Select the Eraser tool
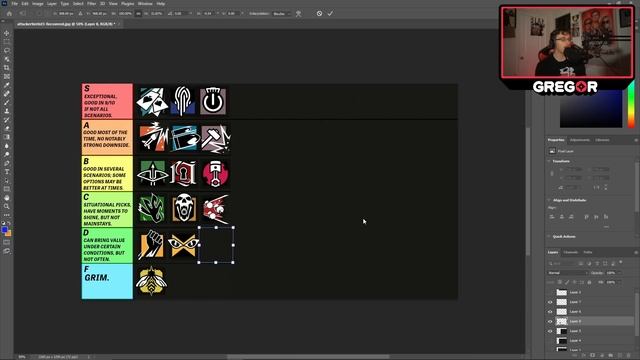This screenshot has width=640, height=360. click(7, 128)
